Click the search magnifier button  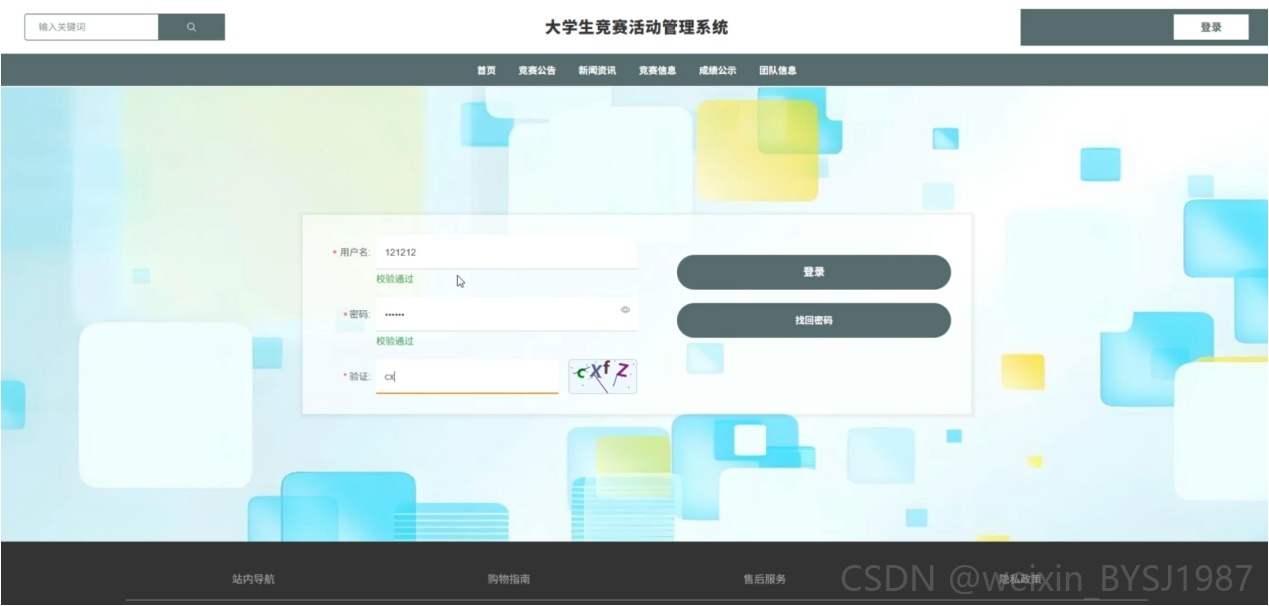click(191, 27)
